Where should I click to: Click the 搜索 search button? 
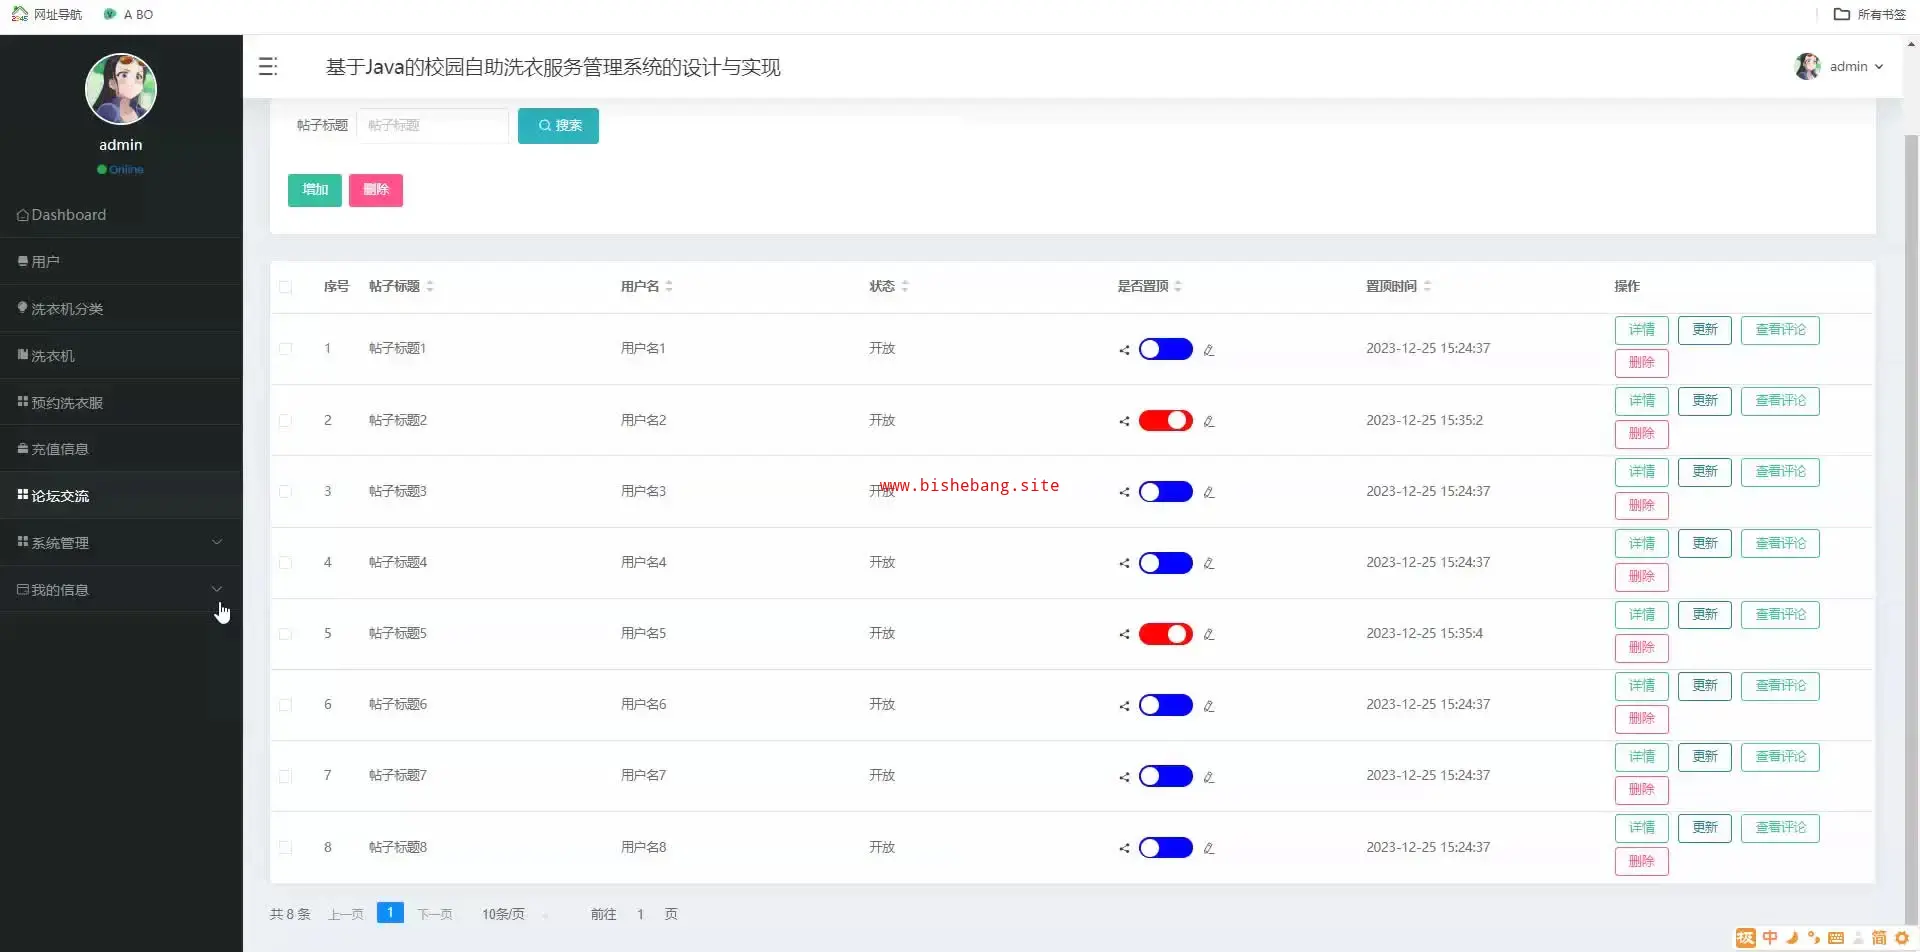pyautogui.click(x=558, y=126)
